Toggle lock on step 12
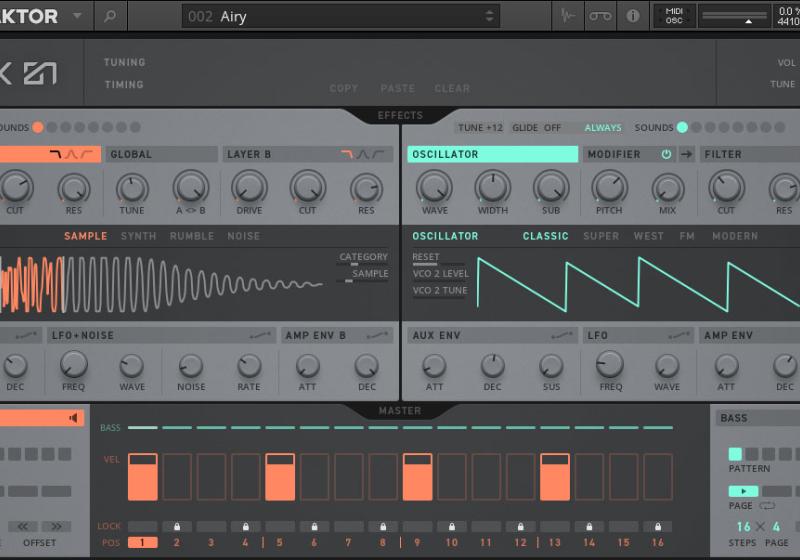 [x=520, y=526]
